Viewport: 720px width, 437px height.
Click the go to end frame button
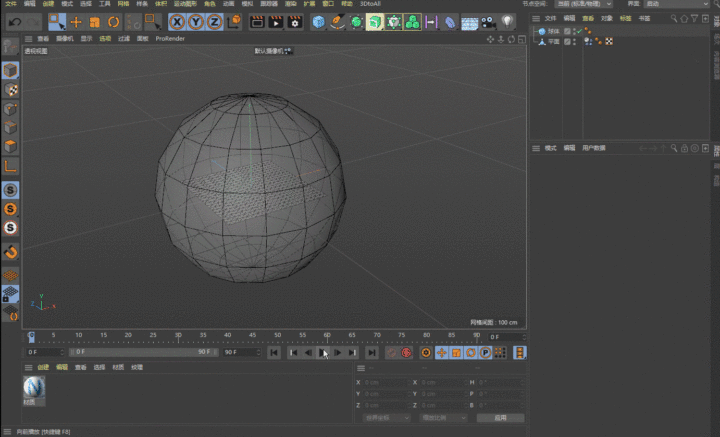(372, 352)
